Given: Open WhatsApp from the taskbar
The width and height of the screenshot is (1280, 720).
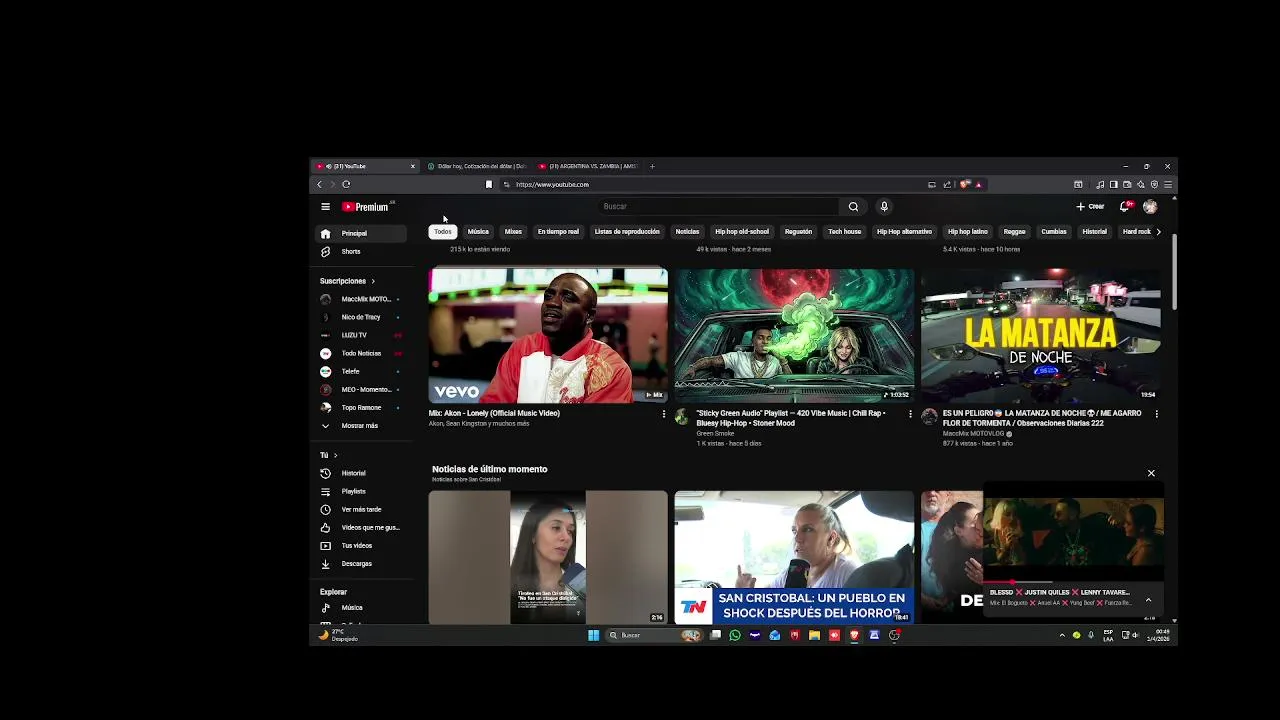Looking at the screenshot, I should coord(735,635).
